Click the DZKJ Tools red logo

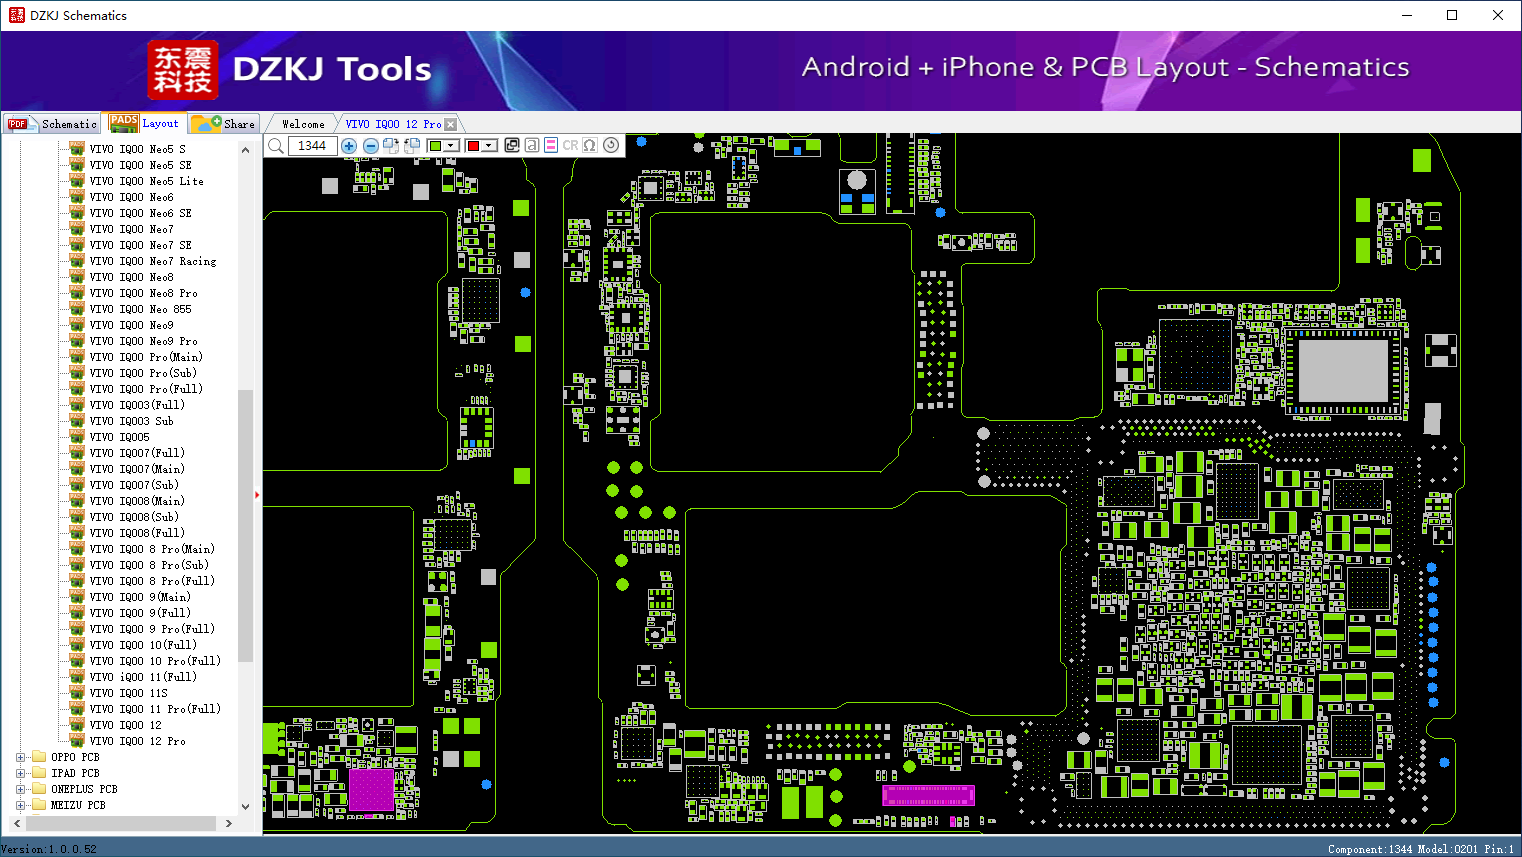tap(182, 70)
